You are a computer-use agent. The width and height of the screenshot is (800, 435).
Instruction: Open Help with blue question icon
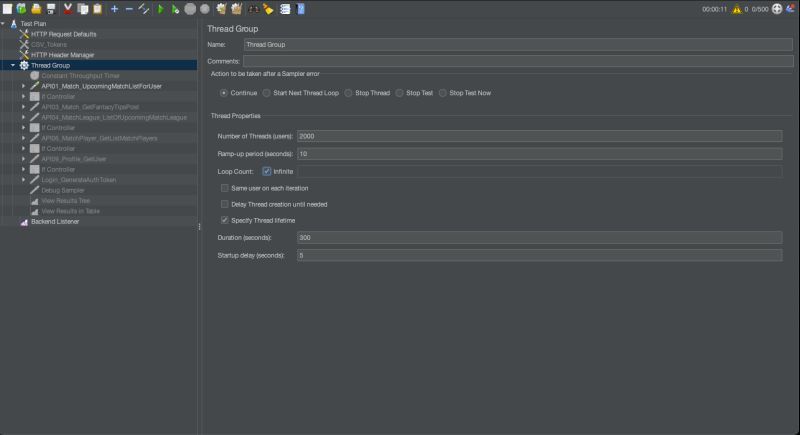coord(301,9)
